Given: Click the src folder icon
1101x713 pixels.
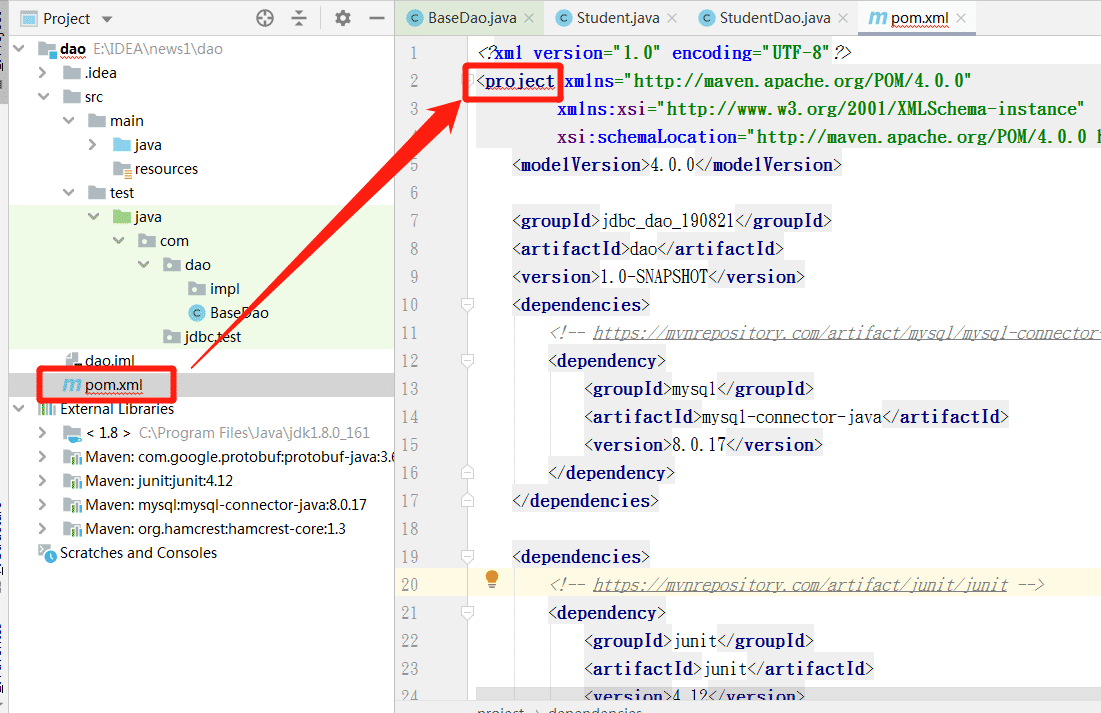Looking at the screenshot, I should click(x=72, y=96).
